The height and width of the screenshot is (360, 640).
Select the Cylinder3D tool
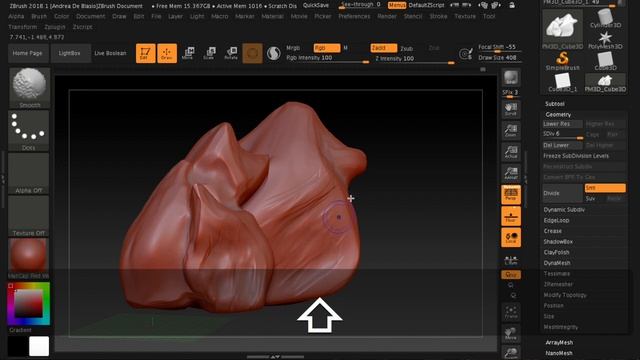605,19
